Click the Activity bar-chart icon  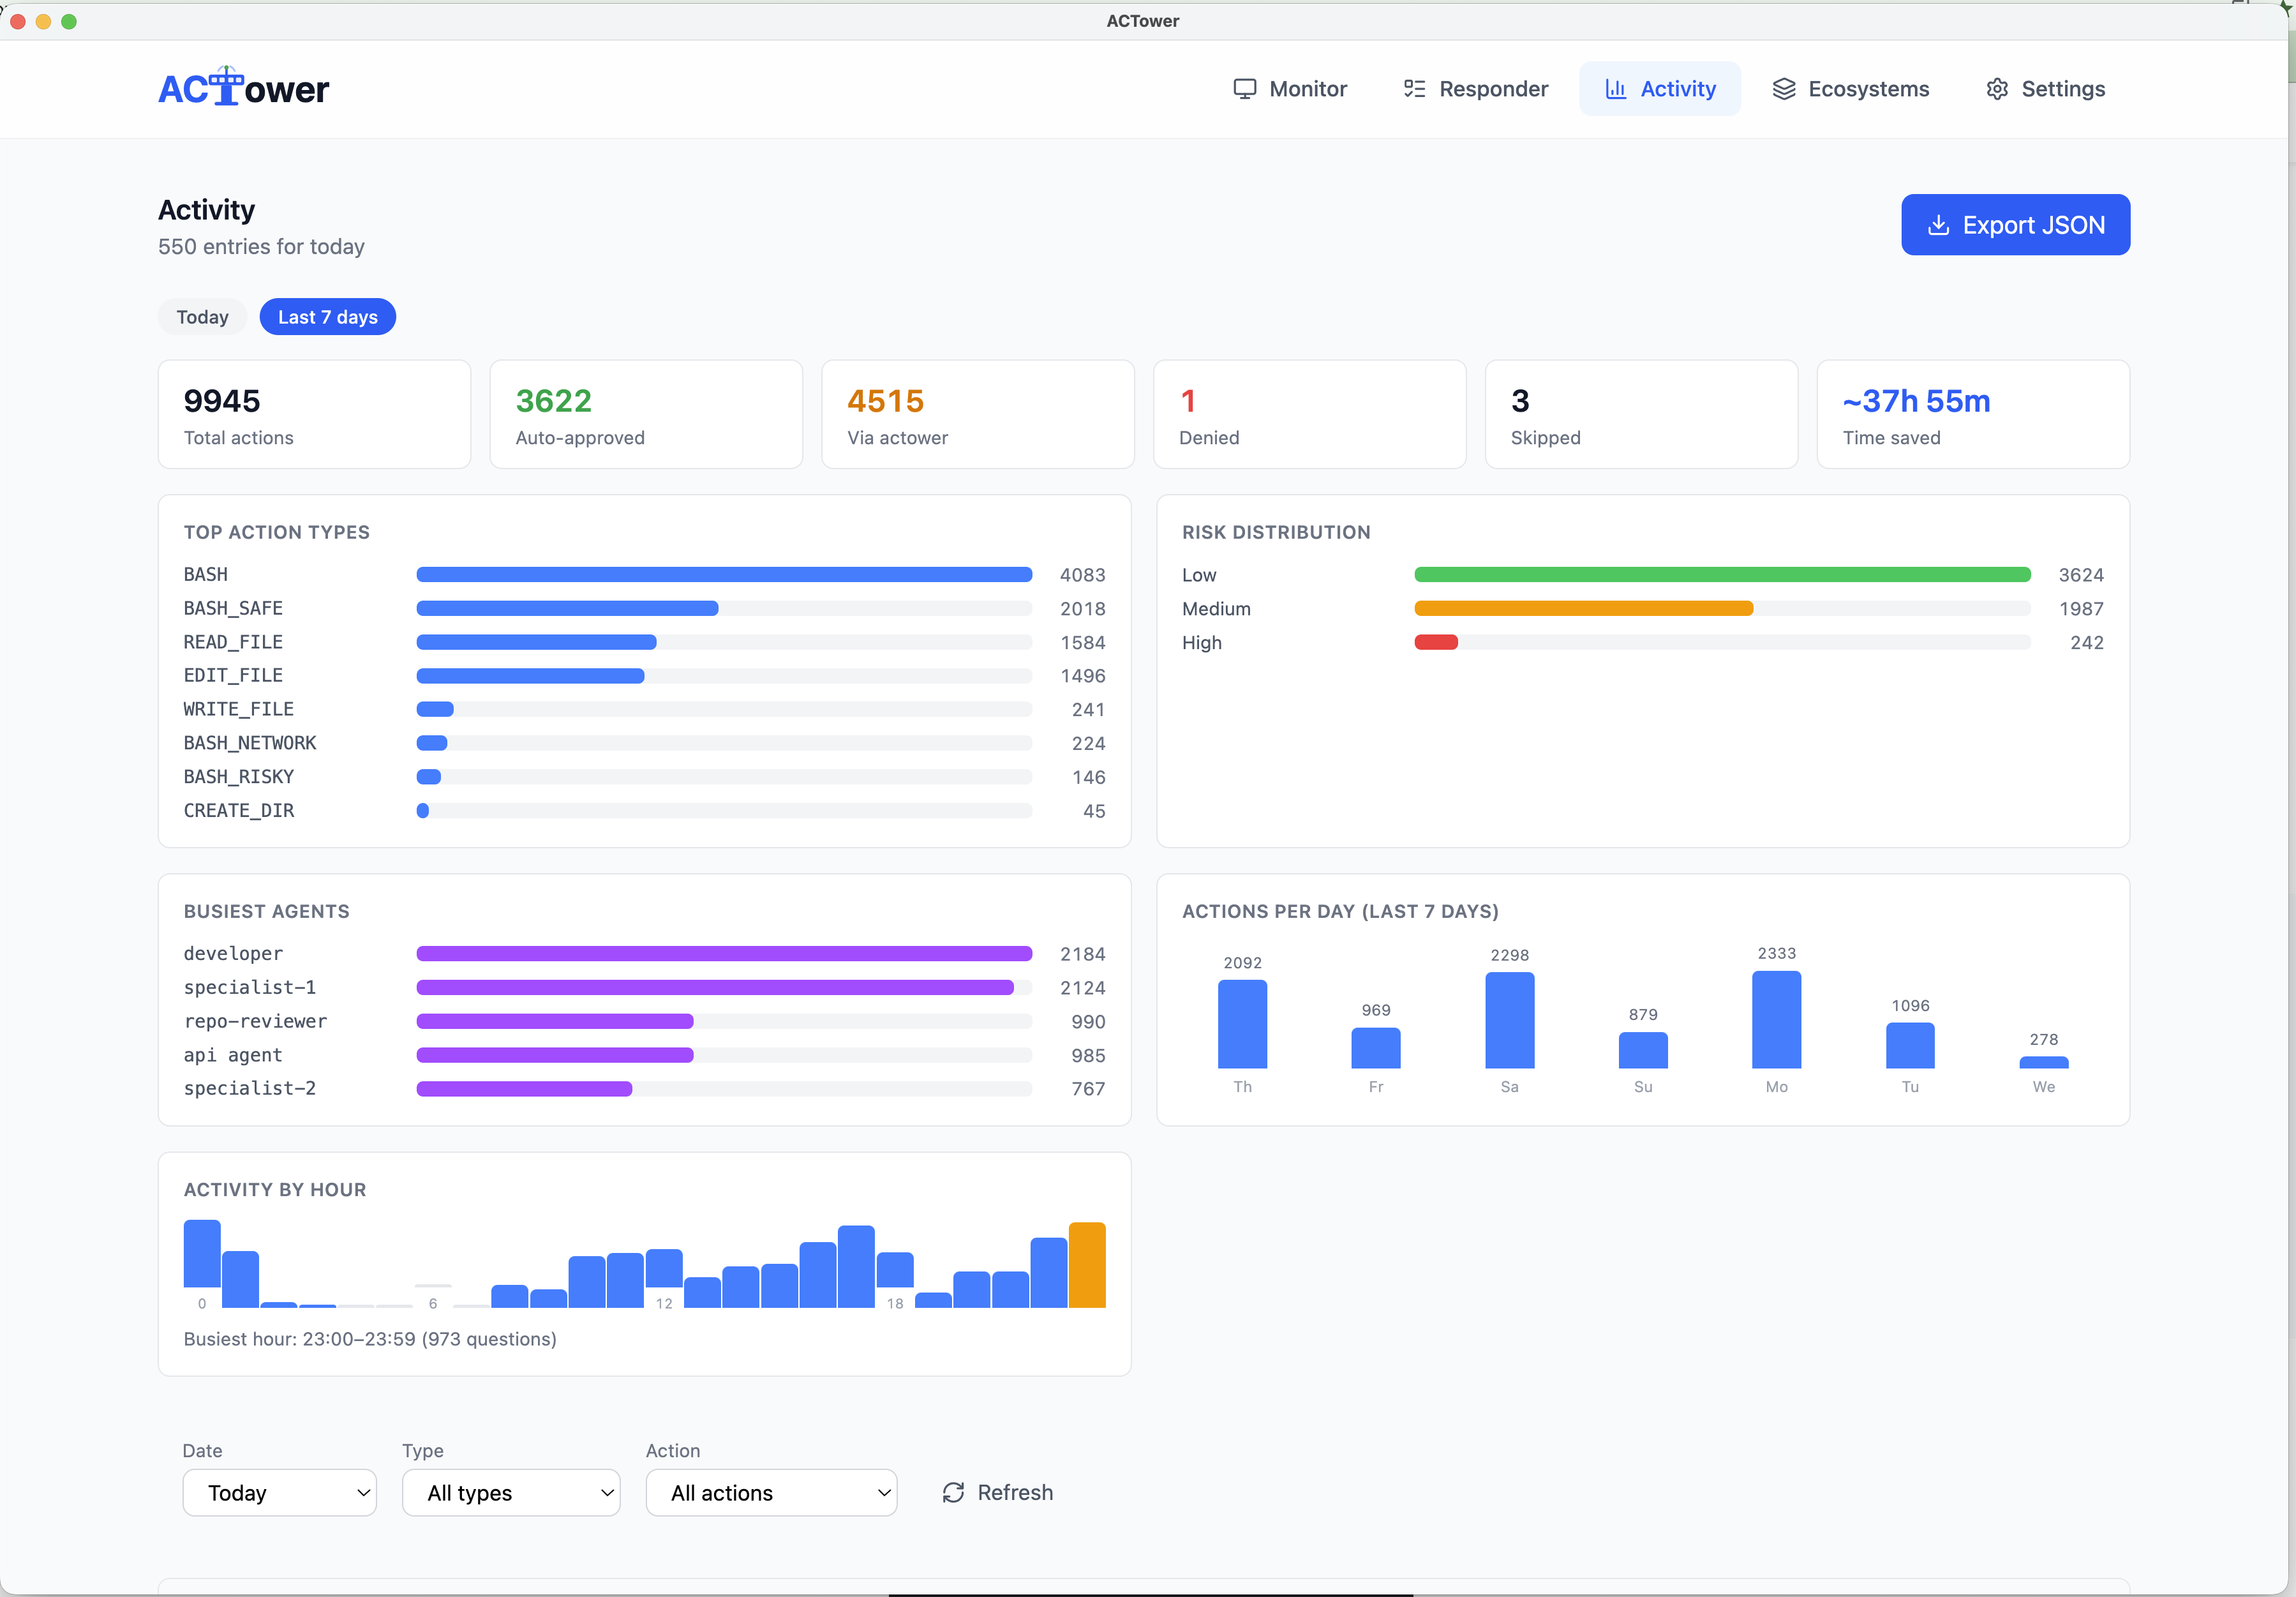(1615, 89)
